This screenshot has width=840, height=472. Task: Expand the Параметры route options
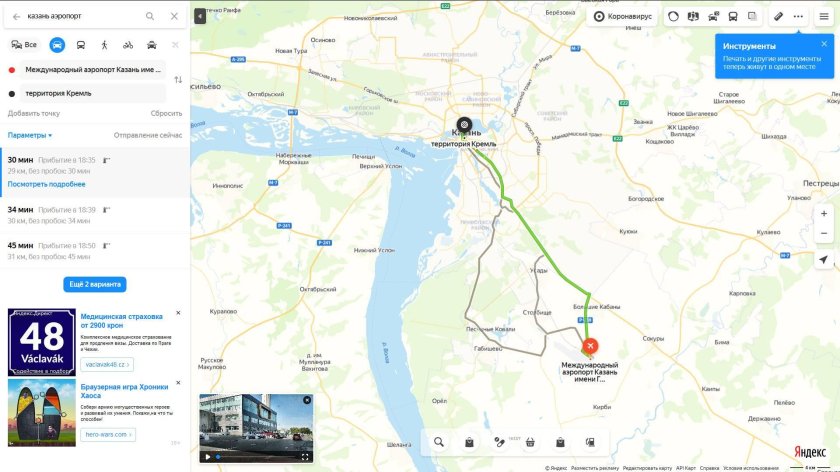[x=30, y=136]
